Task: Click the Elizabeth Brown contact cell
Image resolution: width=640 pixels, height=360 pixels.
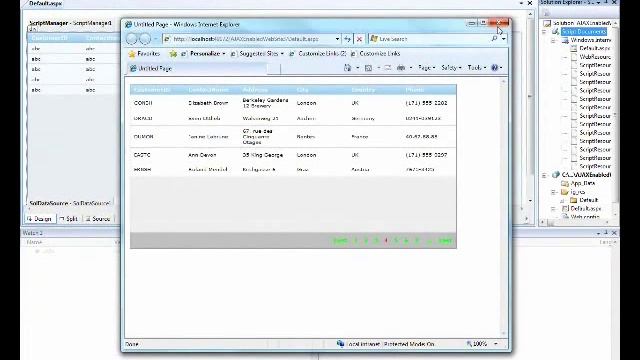Action: (208, 103)
